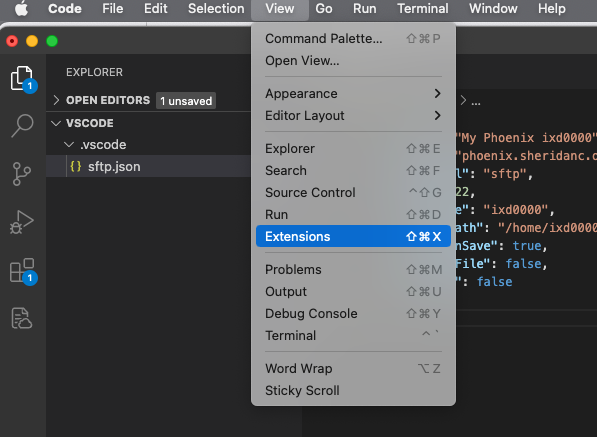The height and width of the screenshot is (437, 597).
Task: Select Terminal in the View menu
Action: pyautogui.click(x=353, y=336)
